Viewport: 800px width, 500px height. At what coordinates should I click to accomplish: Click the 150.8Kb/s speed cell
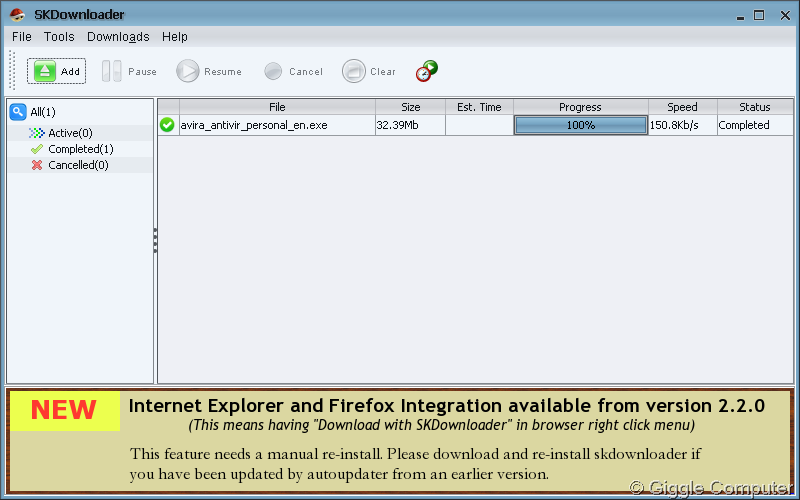[683, 125]
